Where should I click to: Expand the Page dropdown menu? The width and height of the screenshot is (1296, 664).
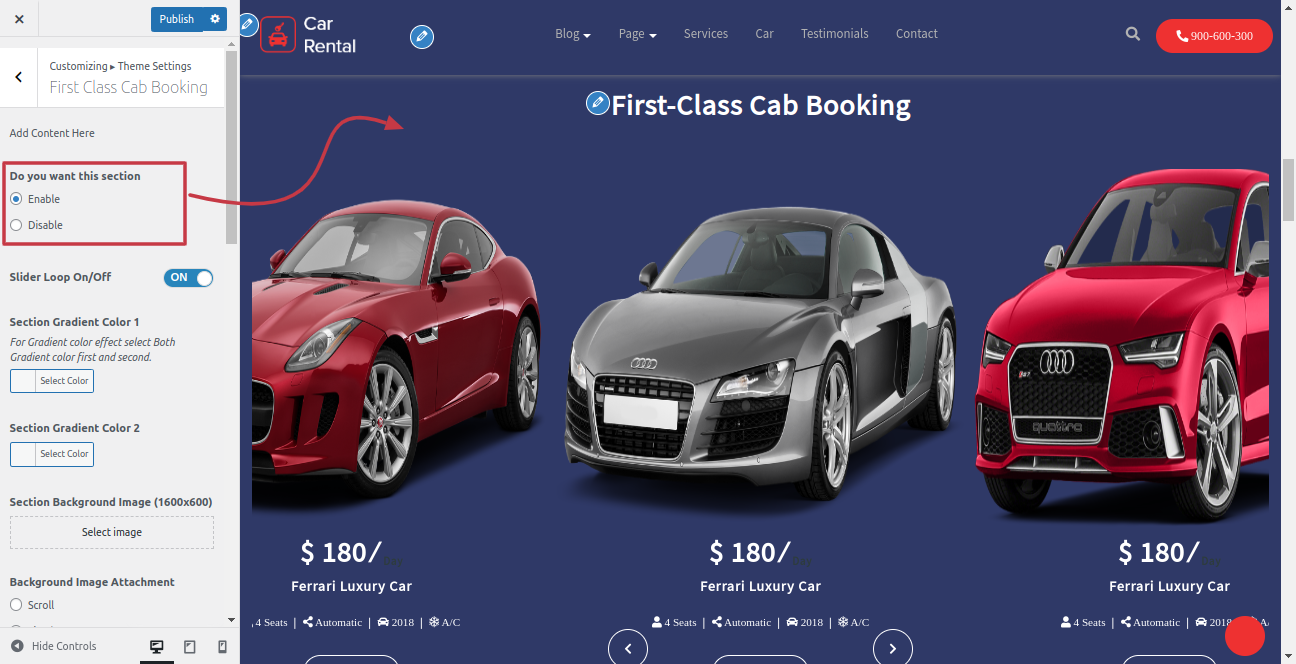[x=637, y=34]
